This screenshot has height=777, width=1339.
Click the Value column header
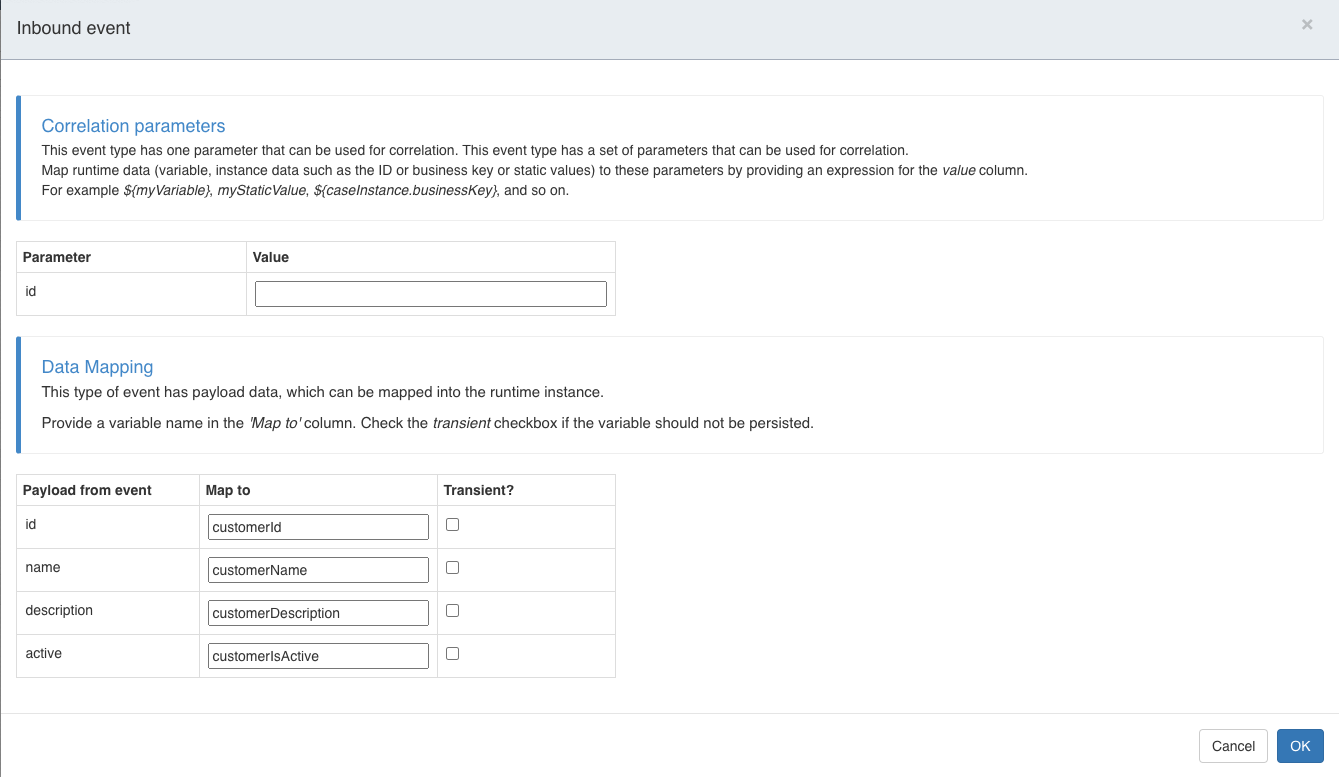(271, 257)
